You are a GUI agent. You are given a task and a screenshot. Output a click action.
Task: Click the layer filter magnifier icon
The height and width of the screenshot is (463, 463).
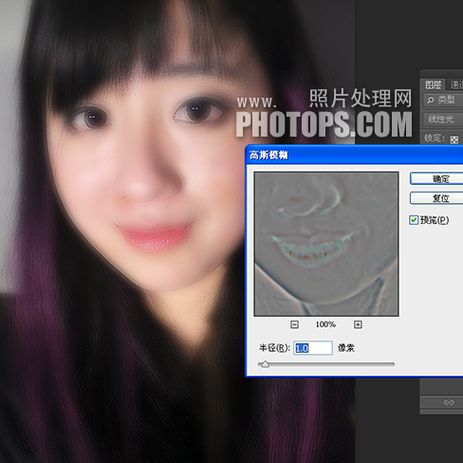point(430,100)
